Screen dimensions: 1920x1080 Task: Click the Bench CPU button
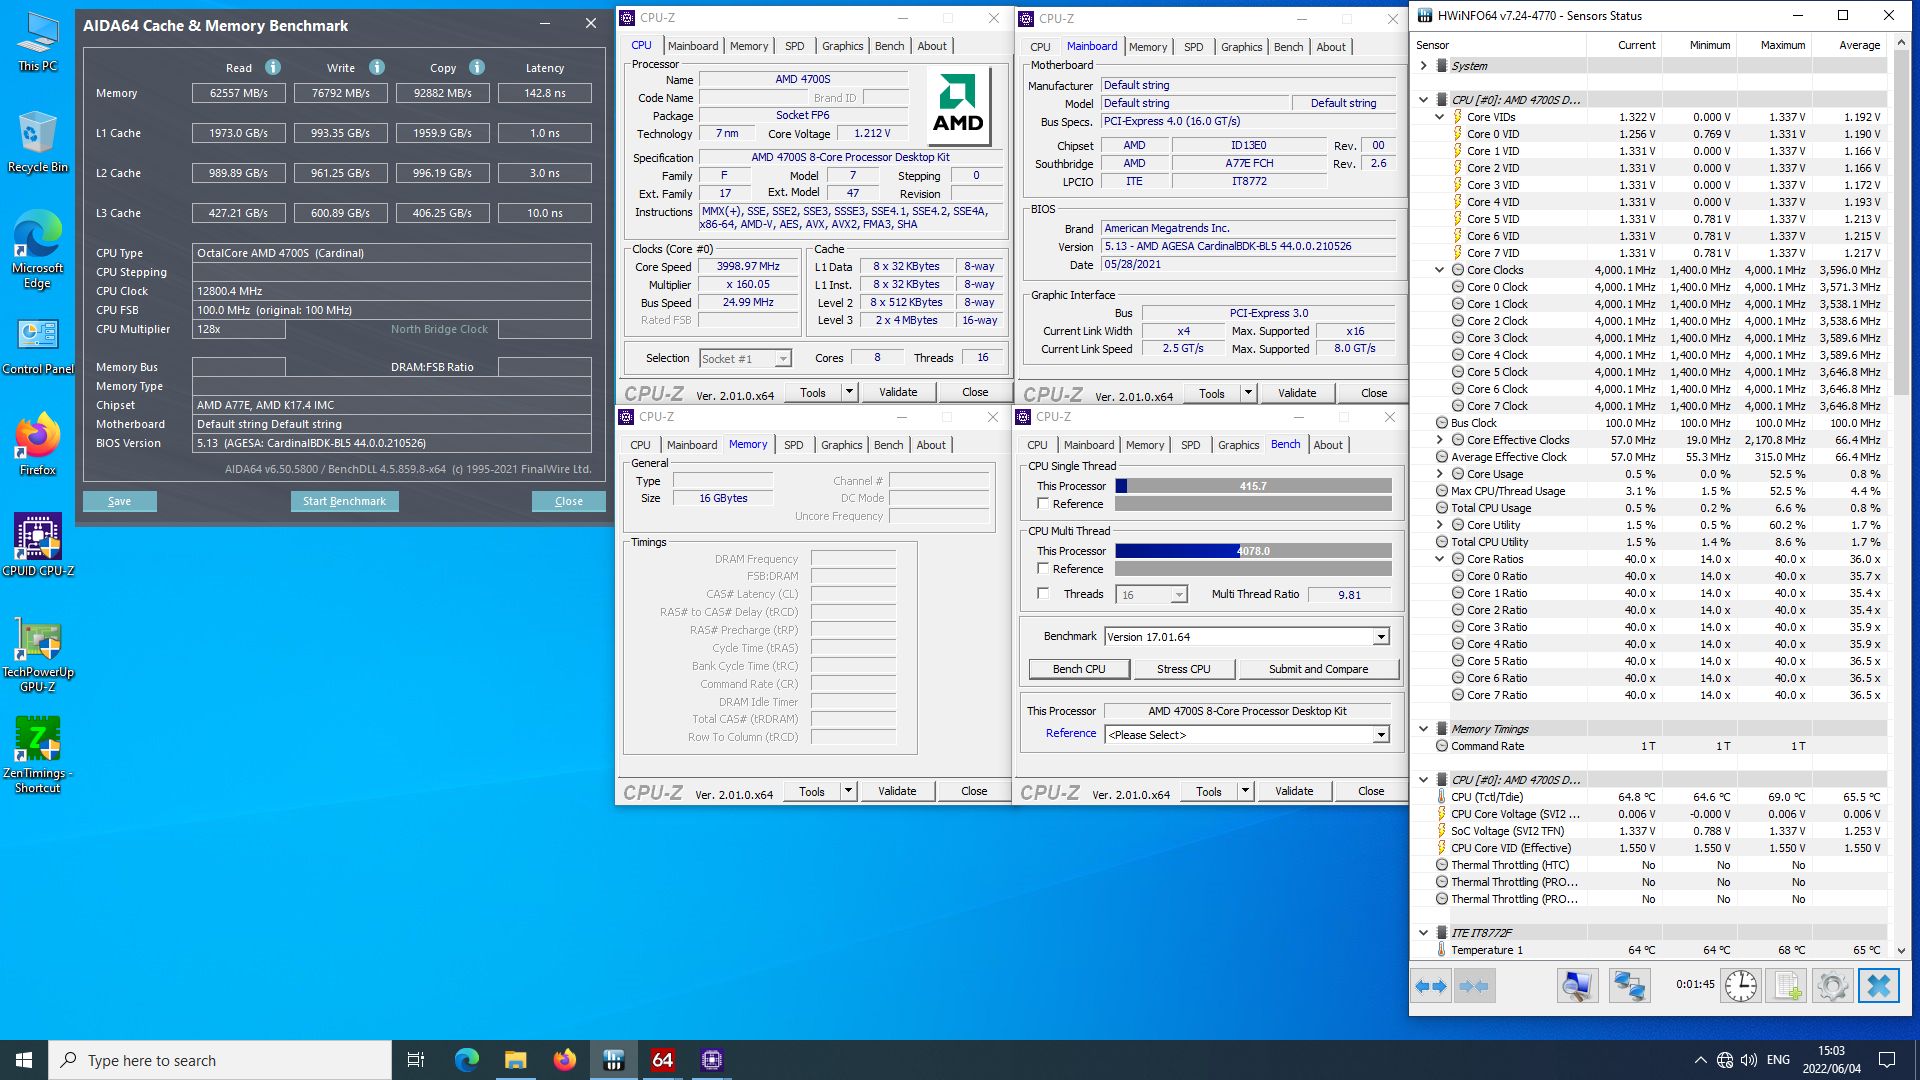point(1079,669)
